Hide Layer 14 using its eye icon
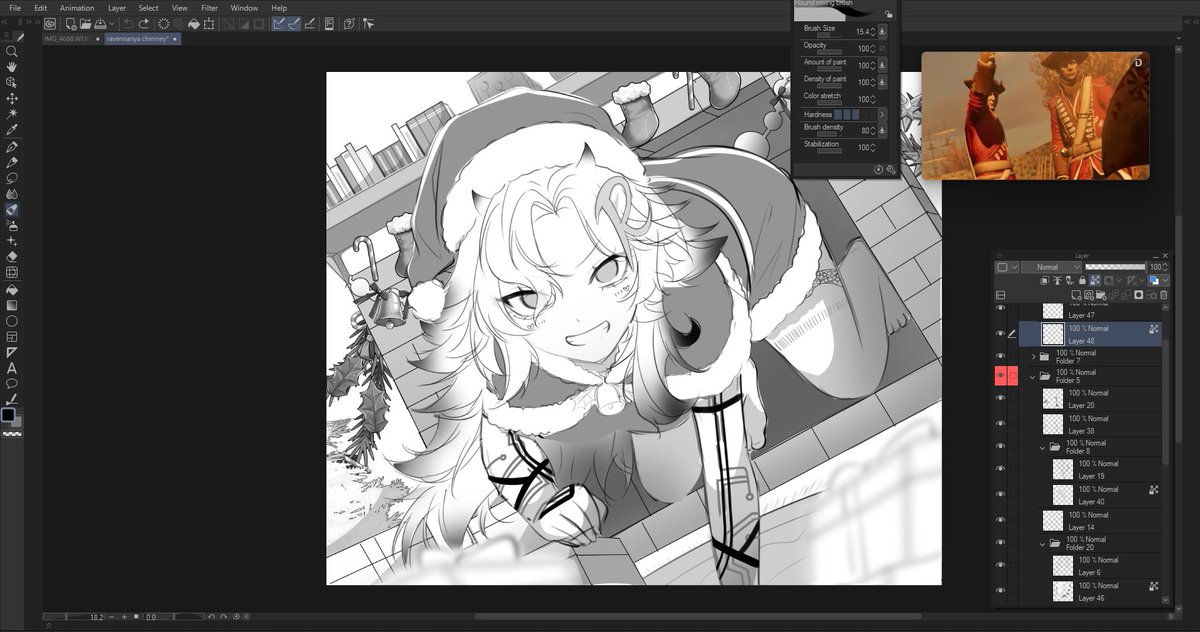 click(1000, 520)
